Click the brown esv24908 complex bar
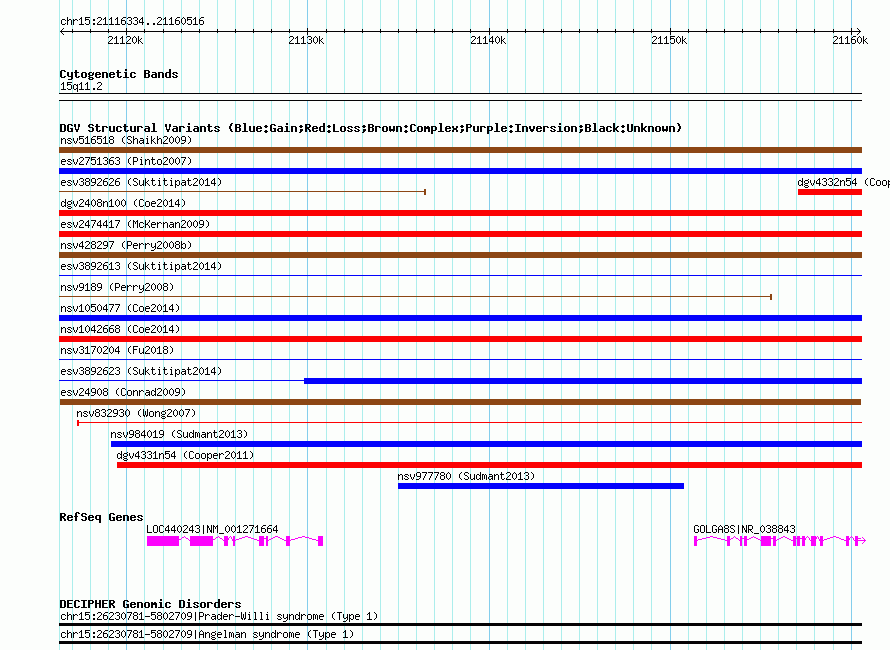Viewport: 890px width, 650px height. (x=460, y=402)
